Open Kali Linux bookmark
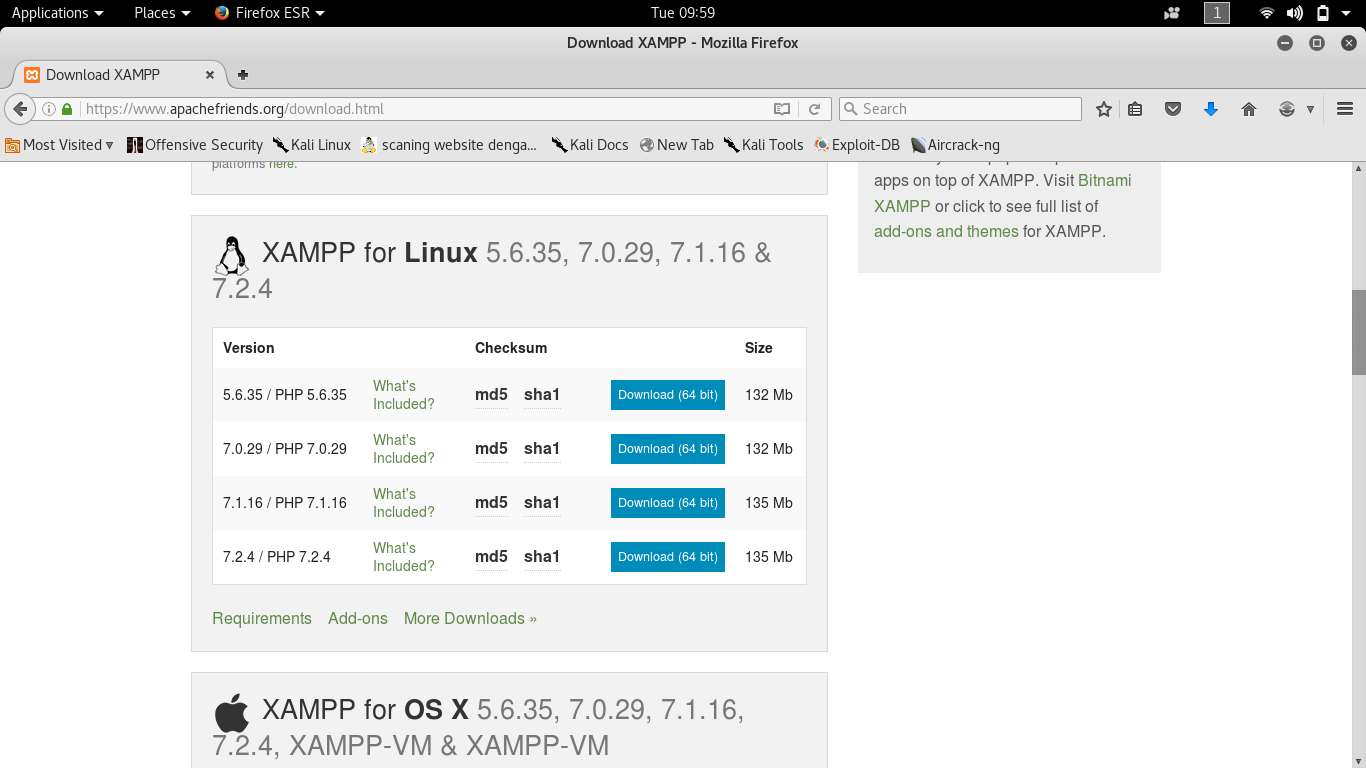This screenshot has height=768, width=1366. pyautogui.click(x=312, y=145)
